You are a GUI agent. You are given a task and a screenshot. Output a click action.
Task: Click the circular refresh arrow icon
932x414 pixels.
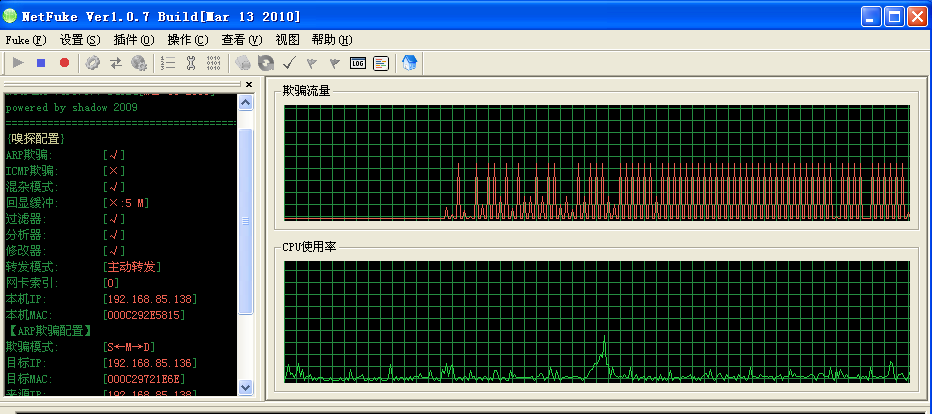point(266,62)
